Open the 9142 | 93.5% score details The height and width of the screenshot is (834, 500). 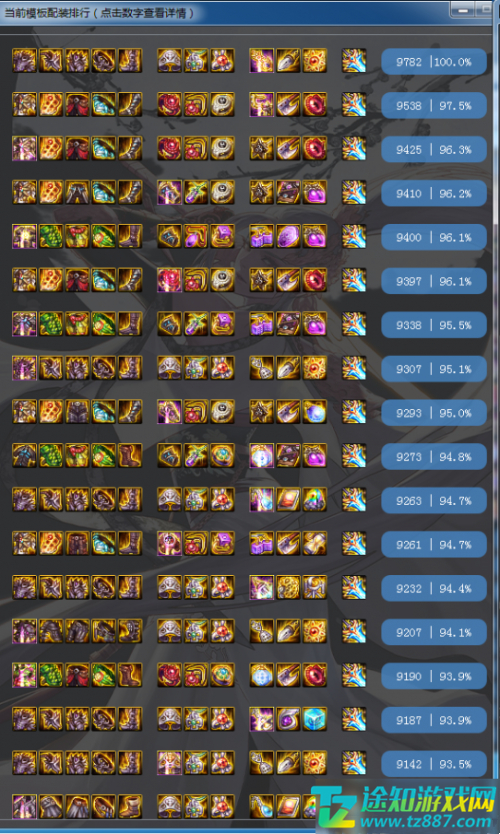434,764
